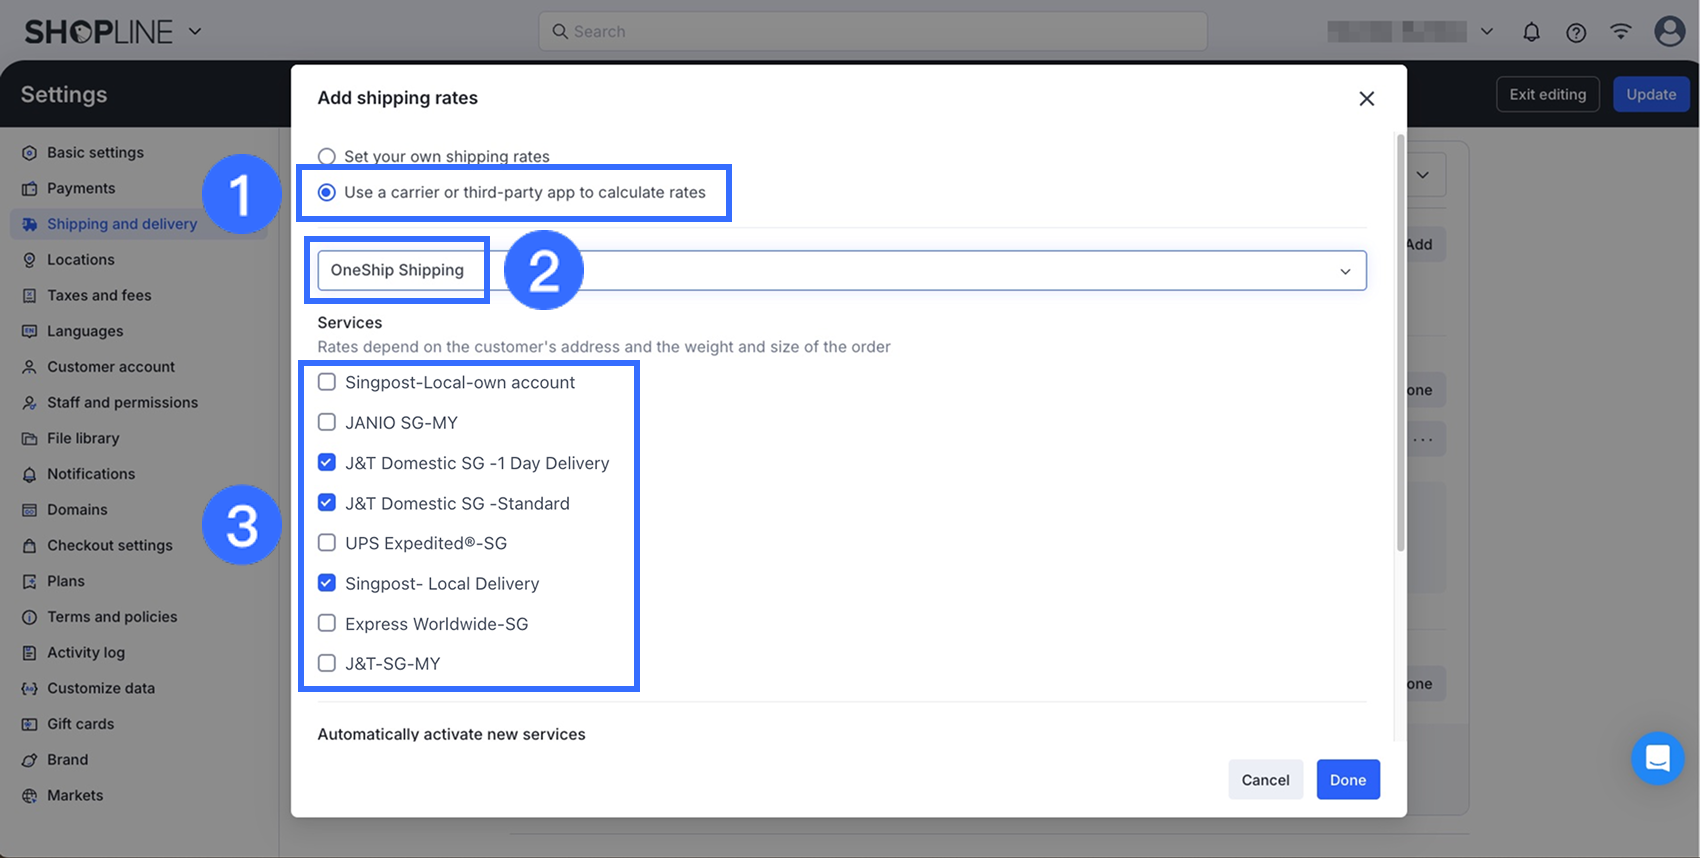Click the Exit editing button
The image size is (1700, 858).
pyautogui.click(x=1548, y=94)
